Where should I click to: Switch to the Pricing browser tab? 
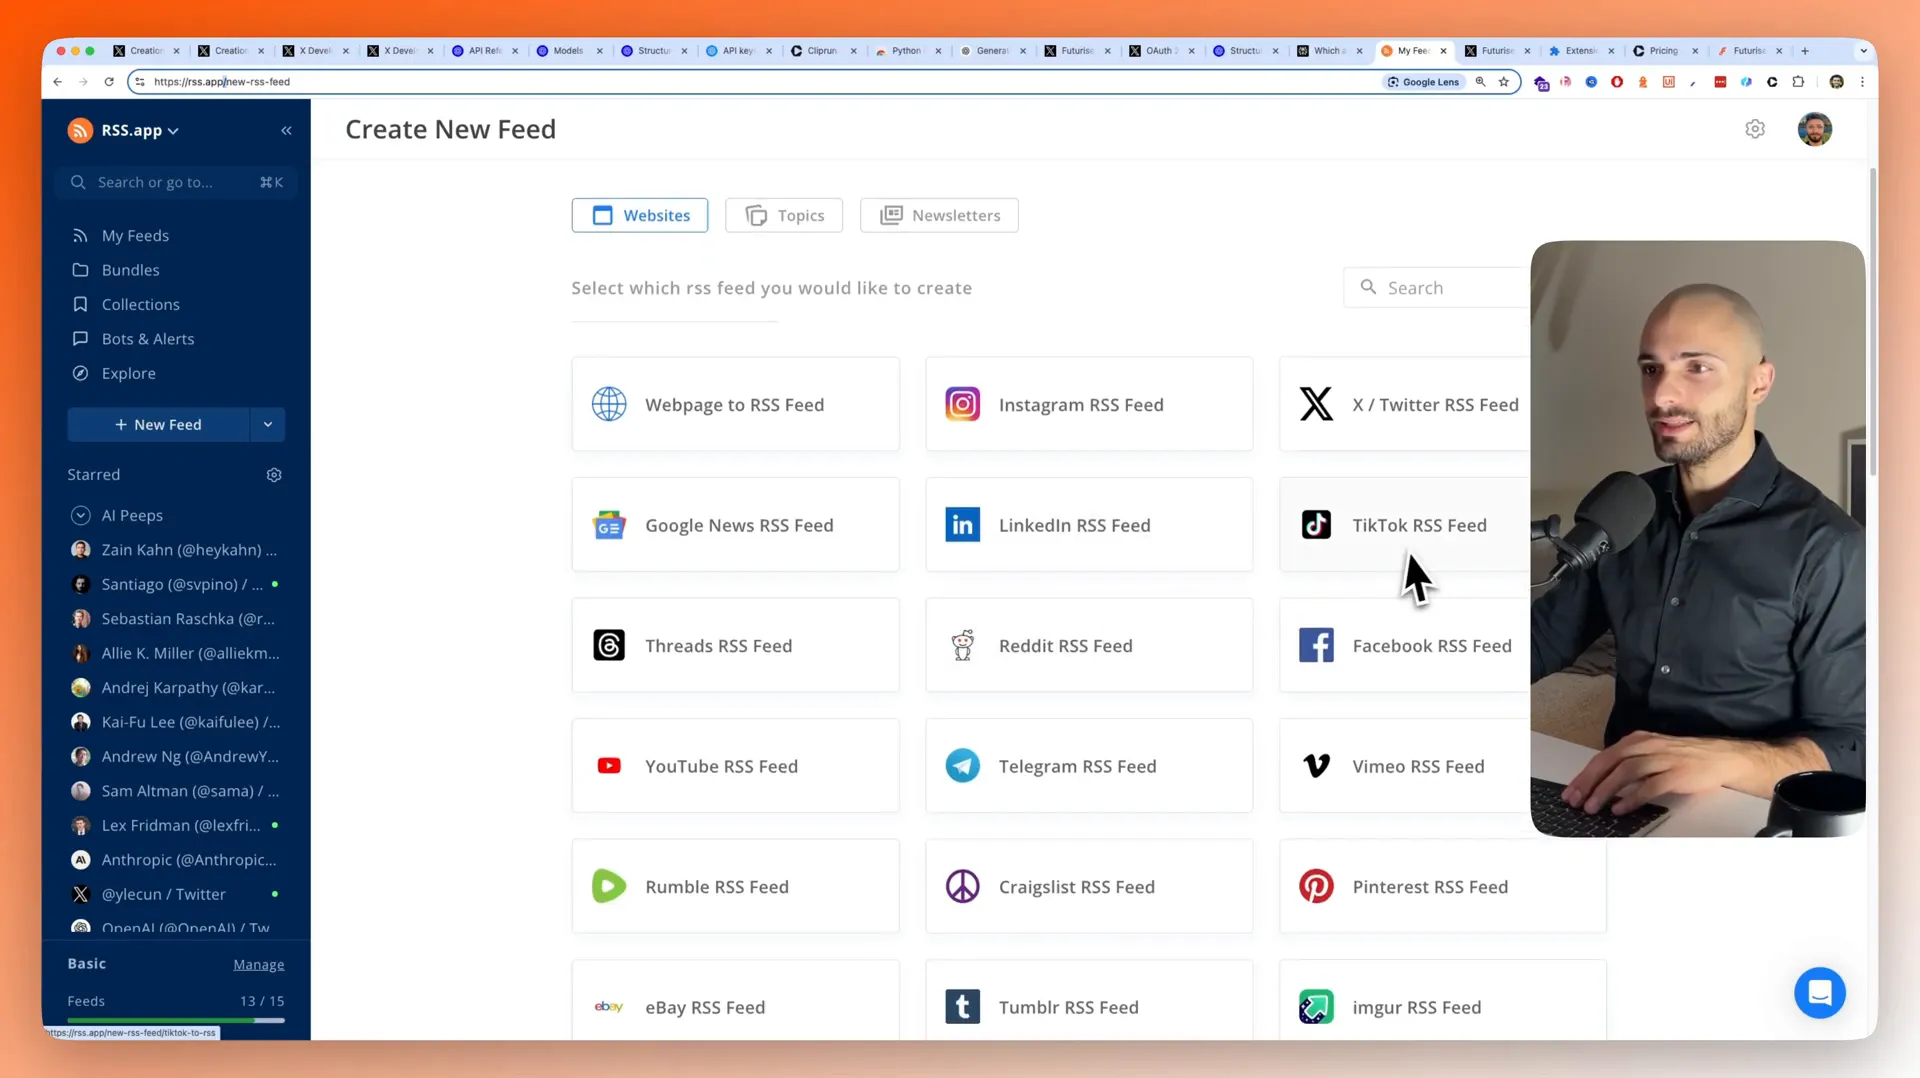(x=1664, y=50)
